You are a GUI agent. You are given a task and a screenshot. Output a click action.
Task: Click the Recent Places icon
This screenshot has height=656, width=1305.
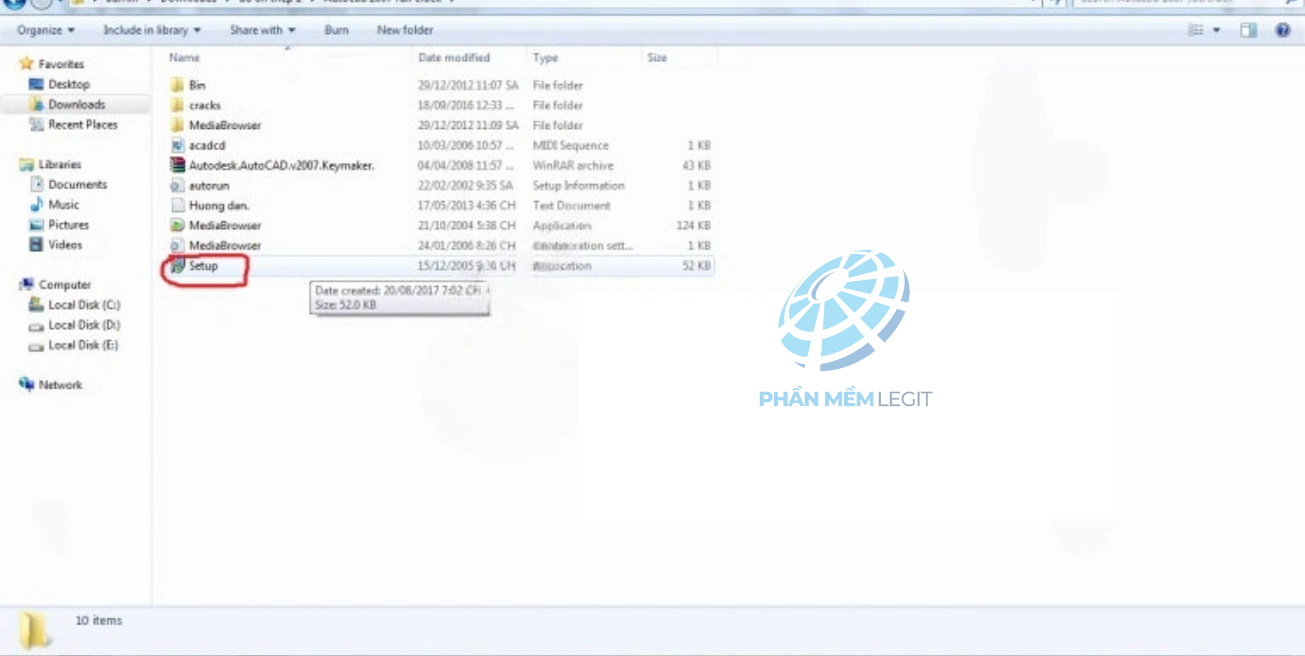[37, 125]
